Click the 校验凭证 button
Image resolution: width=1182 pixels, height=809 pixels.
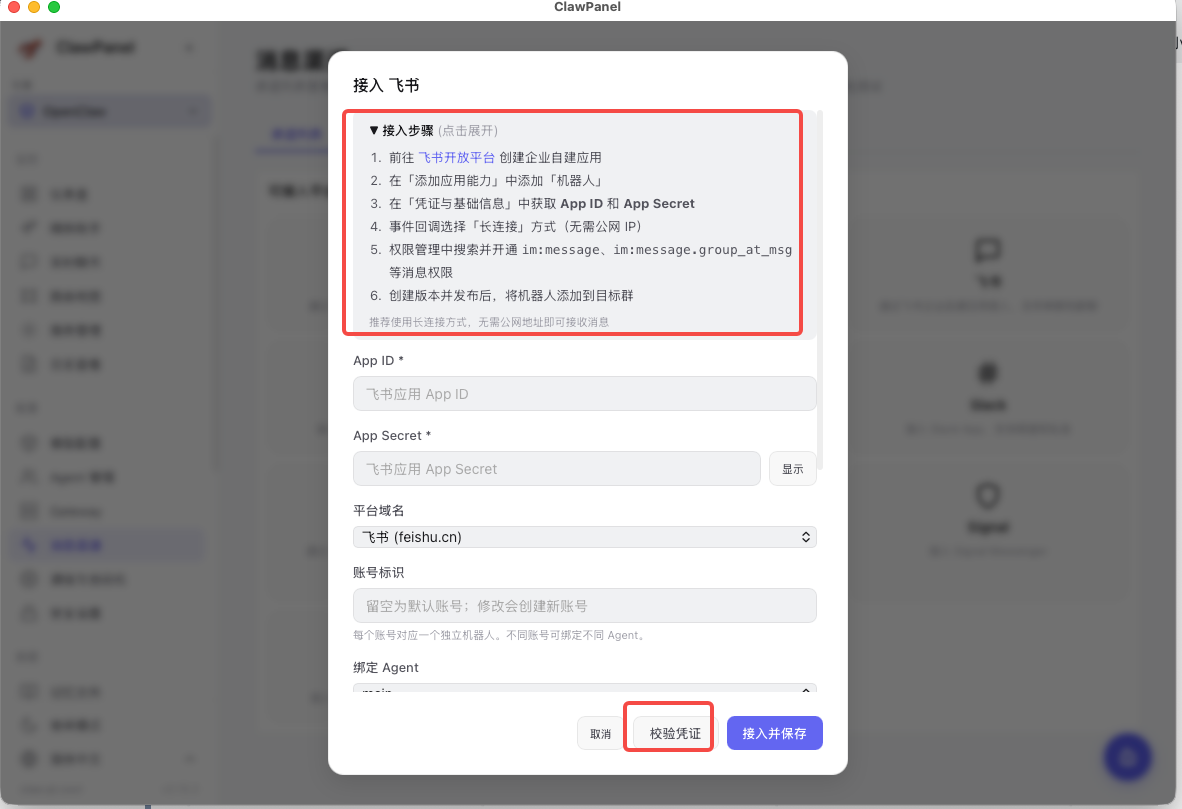[x=675, y=734]
